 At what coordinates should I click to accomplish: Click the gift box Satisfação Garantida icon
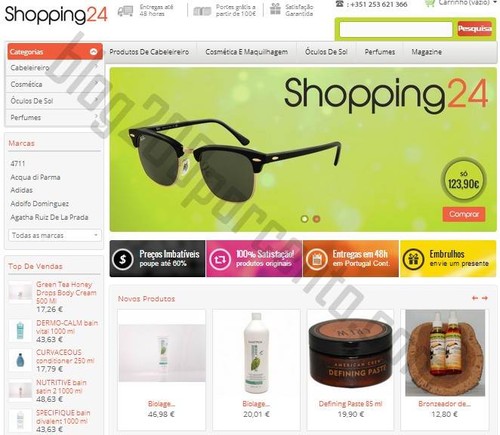pyautogui.click(x=275, y=9)
